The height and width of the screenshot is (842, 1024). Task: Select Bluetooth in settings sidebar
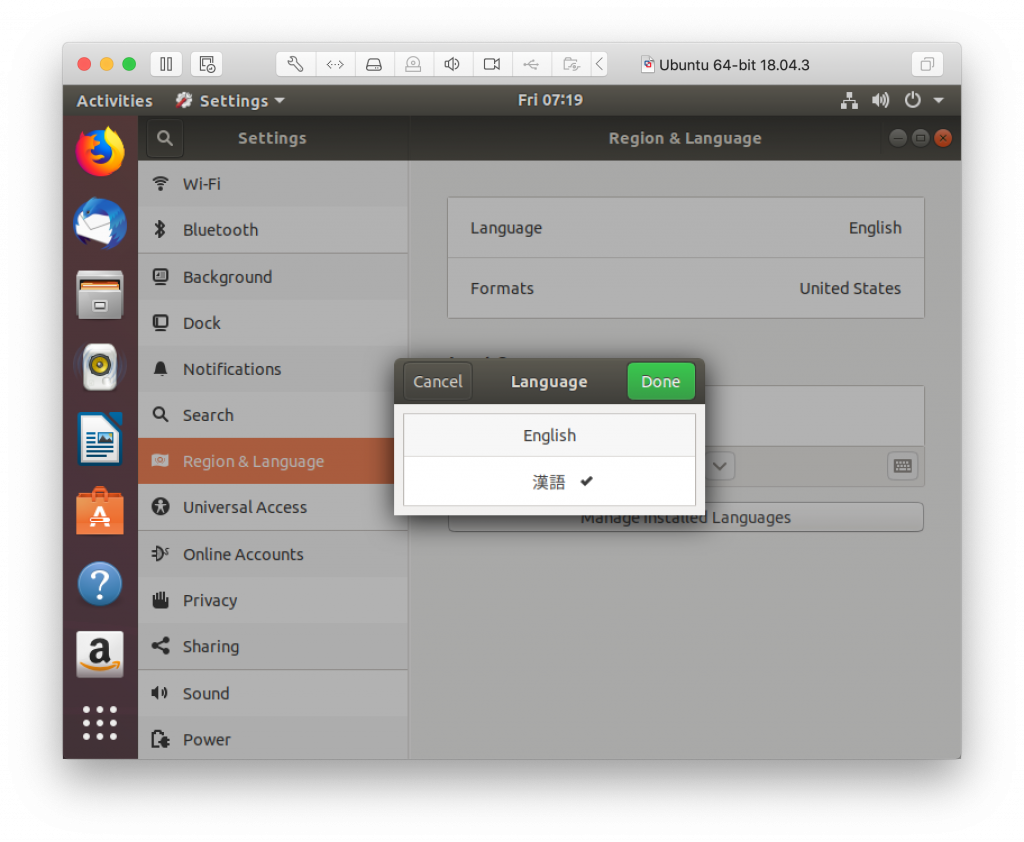(273, 230)
